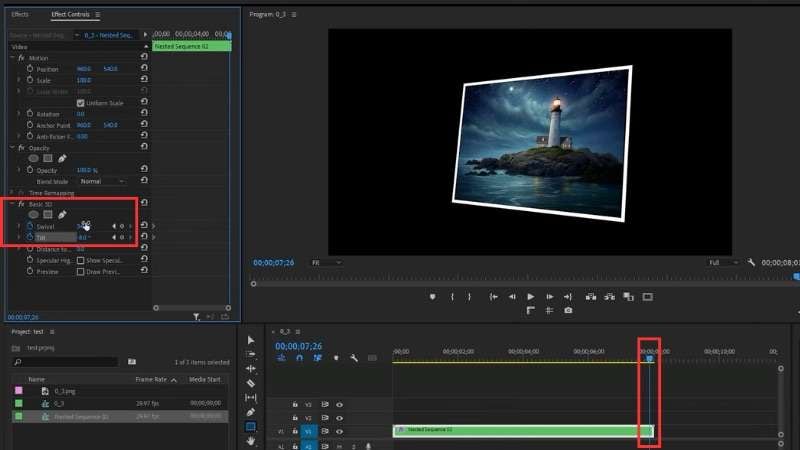Click the Project panel search field
Screen dimensions: 800x450
point(65,361)
